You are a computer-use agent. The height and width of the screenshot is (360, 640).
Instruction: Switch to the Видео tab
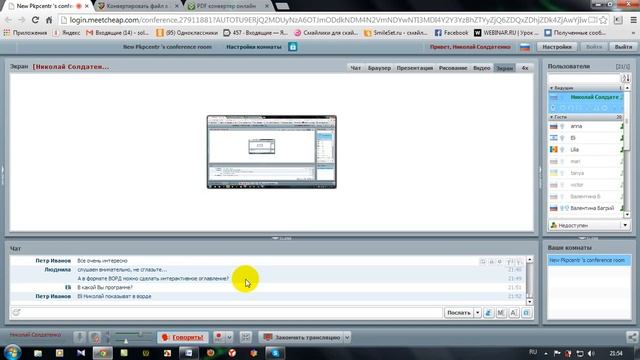482,68
